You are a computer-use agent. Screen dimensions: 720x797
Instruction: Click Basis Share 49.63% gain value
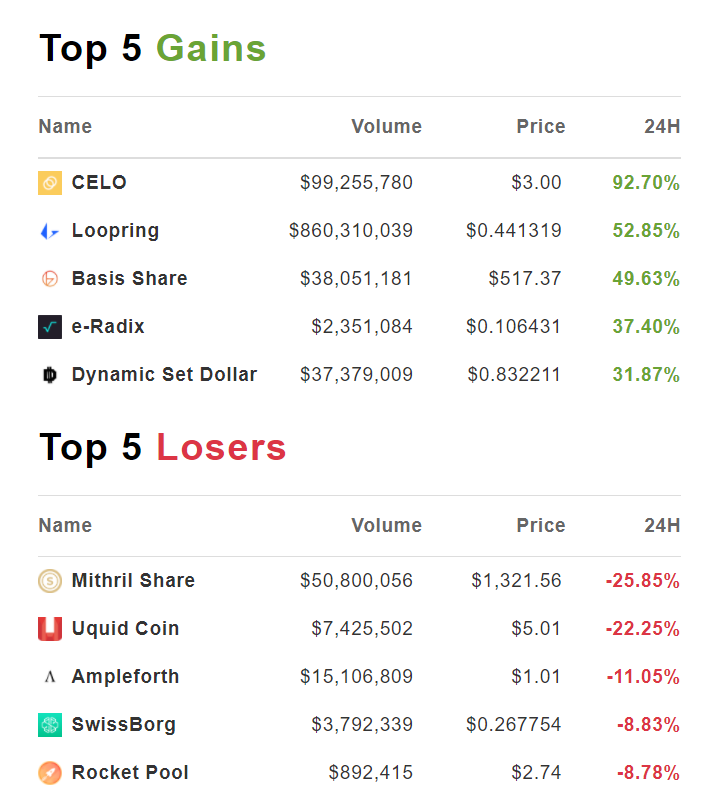point(646,279)
